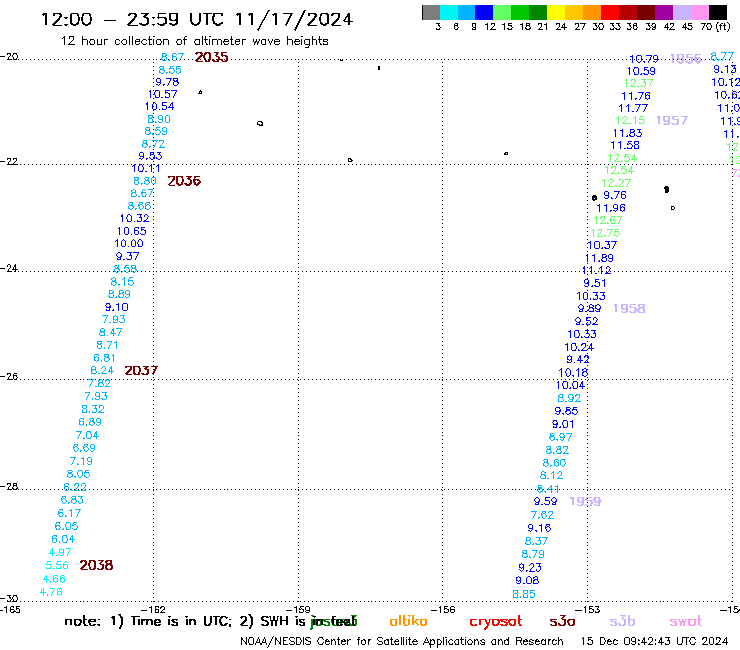Click the wave height value 8.77
Viewport: 740px width, 650px height.
point(722,57)
